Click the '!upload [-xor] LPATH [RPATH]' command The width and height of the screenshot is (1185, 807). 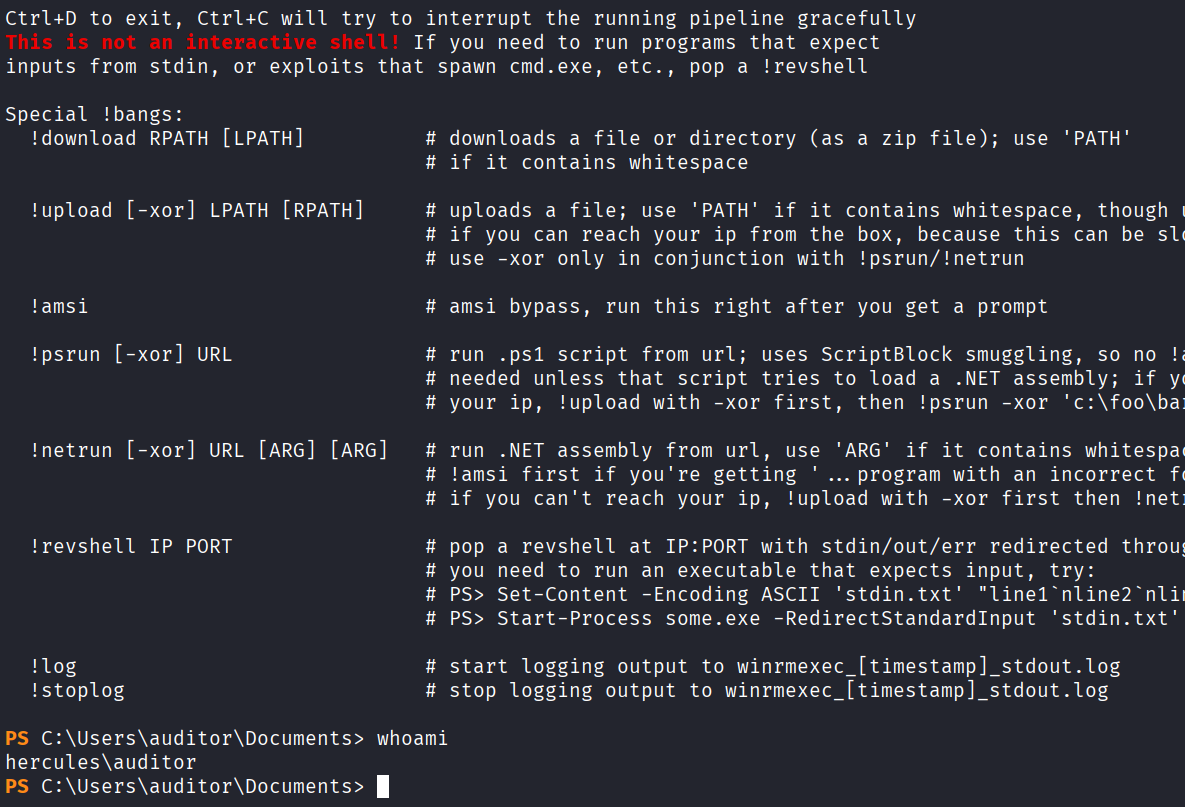(x=196, y=210)
